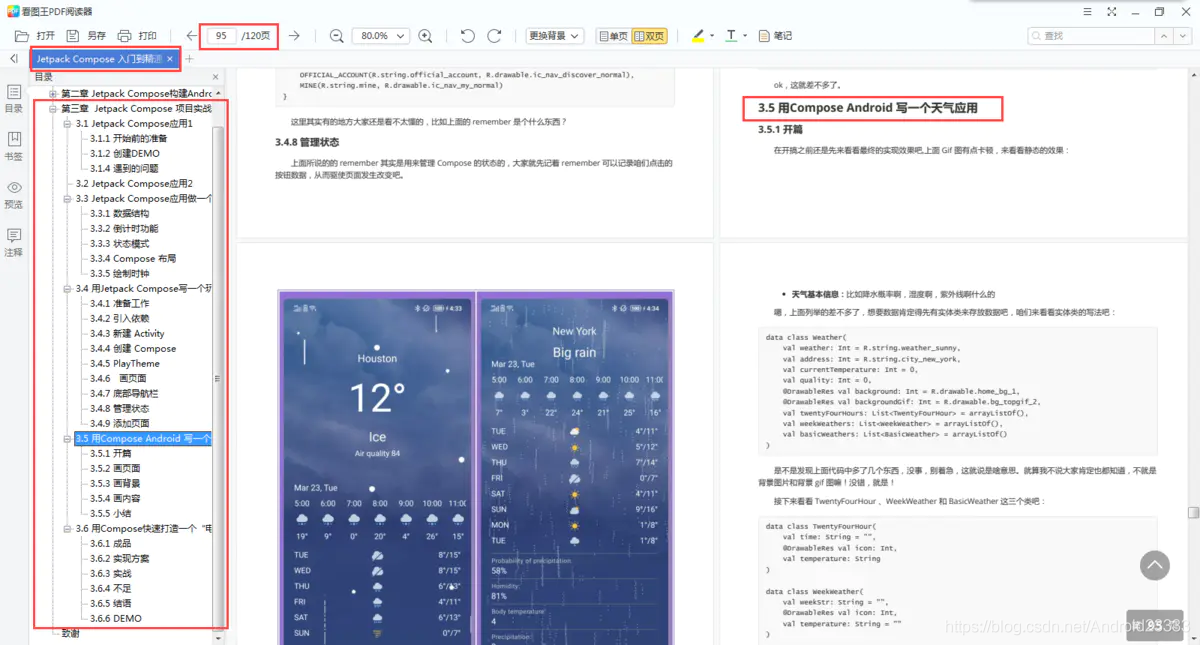Select the green text underline tool
1200x645 pixels.
731,35
